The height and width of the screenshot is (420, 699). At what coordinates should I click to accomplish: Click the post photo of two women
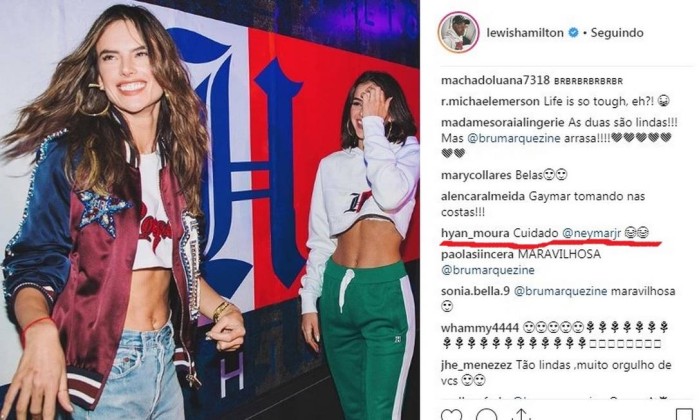(x=210, y=210)
